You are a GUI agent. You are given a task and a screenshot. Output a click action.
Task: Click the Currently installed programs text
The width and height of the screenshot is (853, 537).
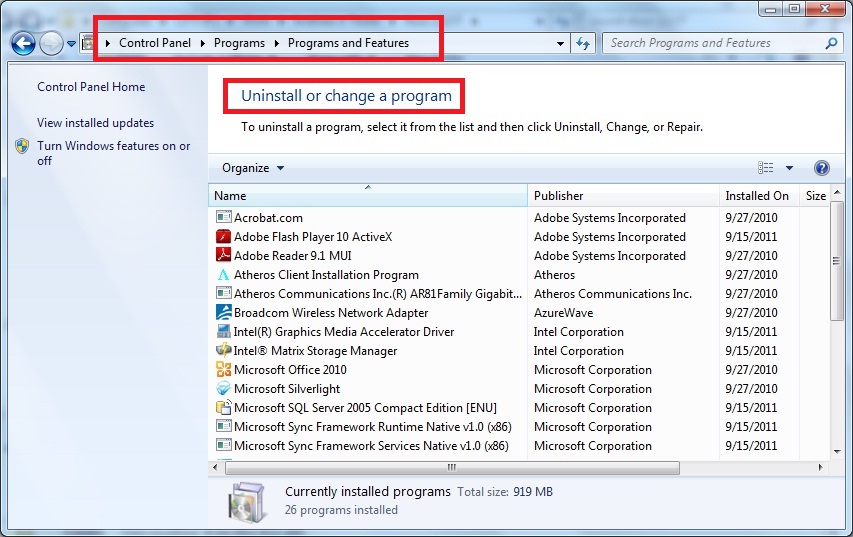point(368,492)
